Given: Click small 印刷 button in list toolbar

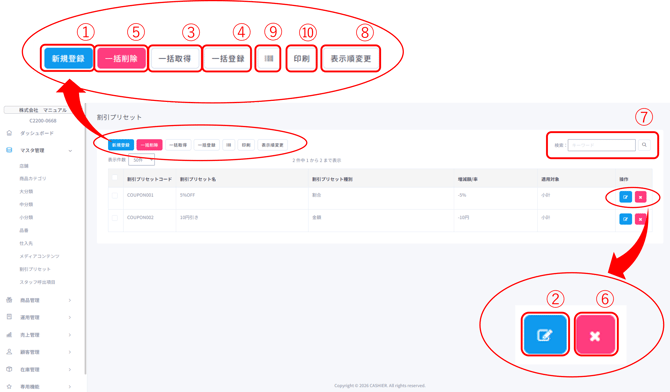Looking at the screenshot, I should tap(246, 145).
